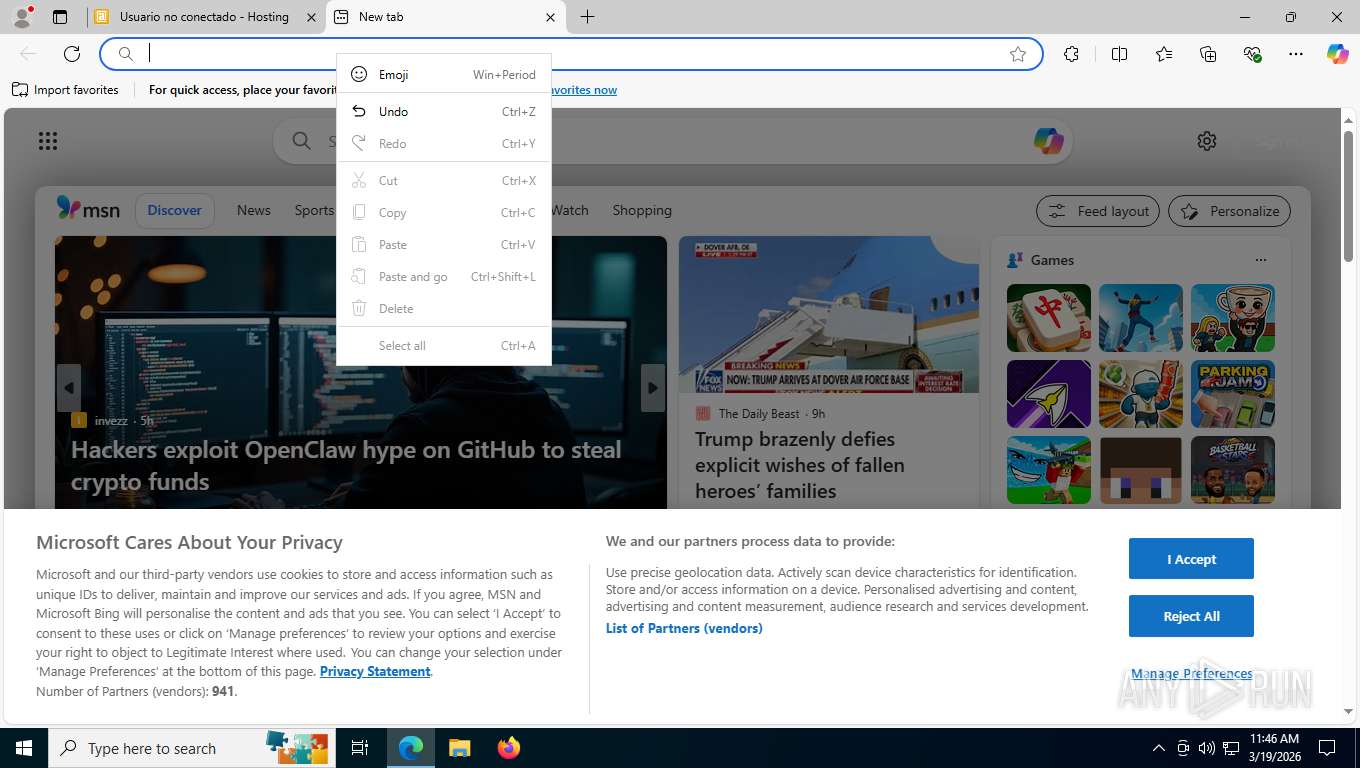This screenshot has height=768, width=1360.
Task: Click Copilot icon in search box
Action: pos(1048,141)
